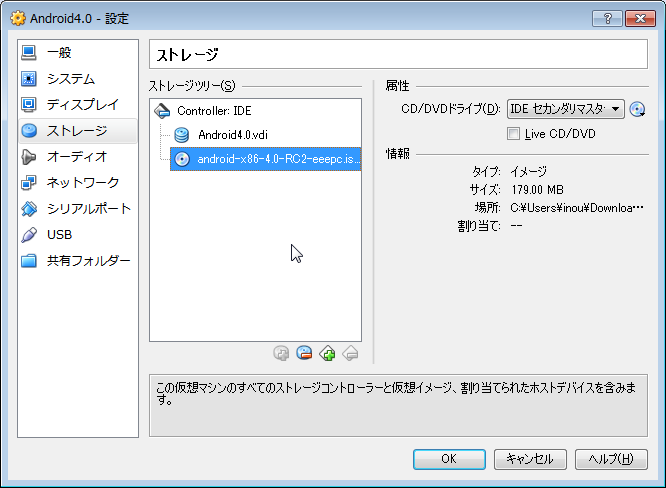The height and width of the screenshot is (488, 666).
Task: Open the システム settings category
Action: (78, 79)
